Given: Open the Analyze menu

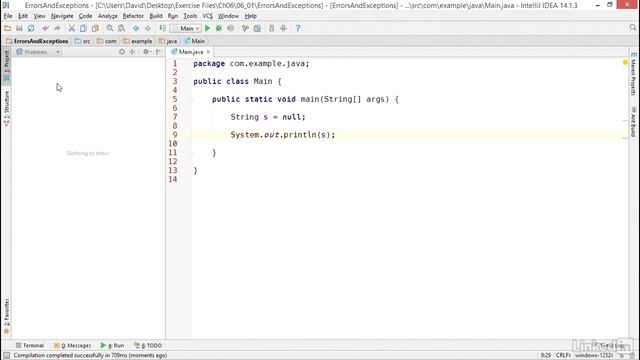Looking at the screenshot, I should pos(107,16).
